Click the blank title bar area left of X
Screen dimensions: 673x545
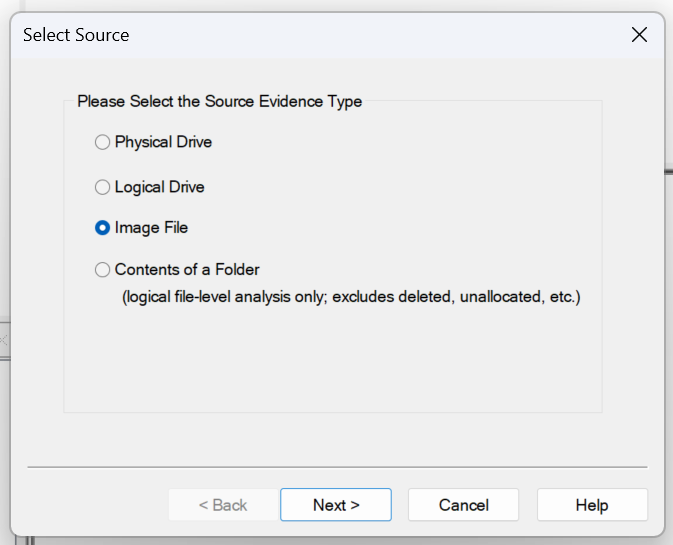click(x=400, y=35)
